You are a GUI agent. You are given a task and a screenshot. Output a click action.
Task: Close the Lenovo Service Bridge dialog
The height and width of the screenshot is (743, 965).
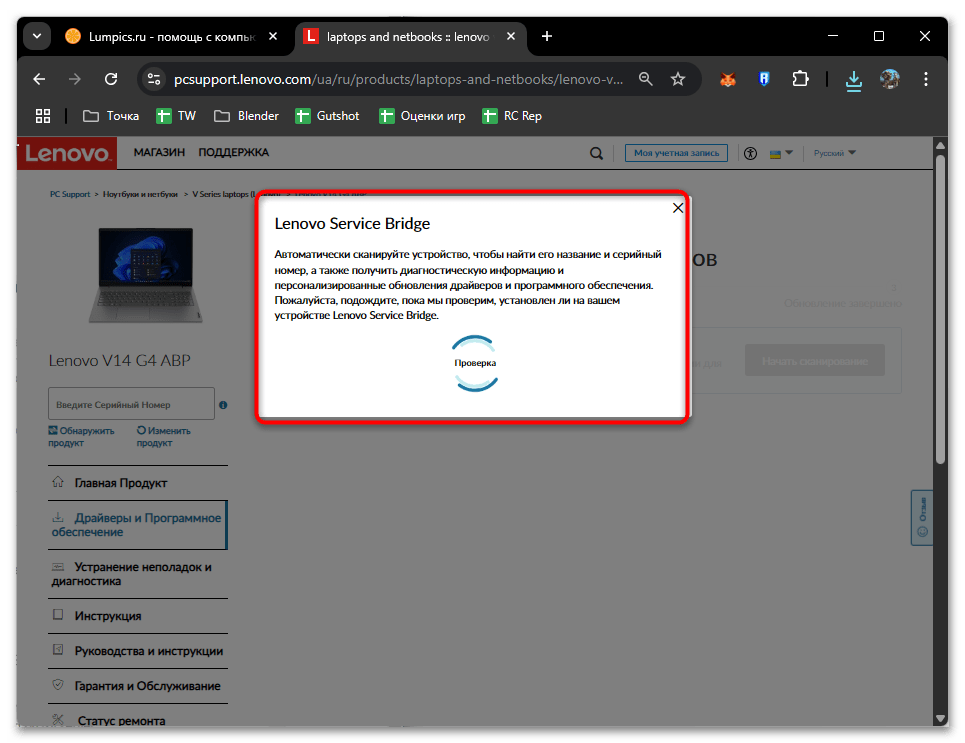tap(678, 208)
